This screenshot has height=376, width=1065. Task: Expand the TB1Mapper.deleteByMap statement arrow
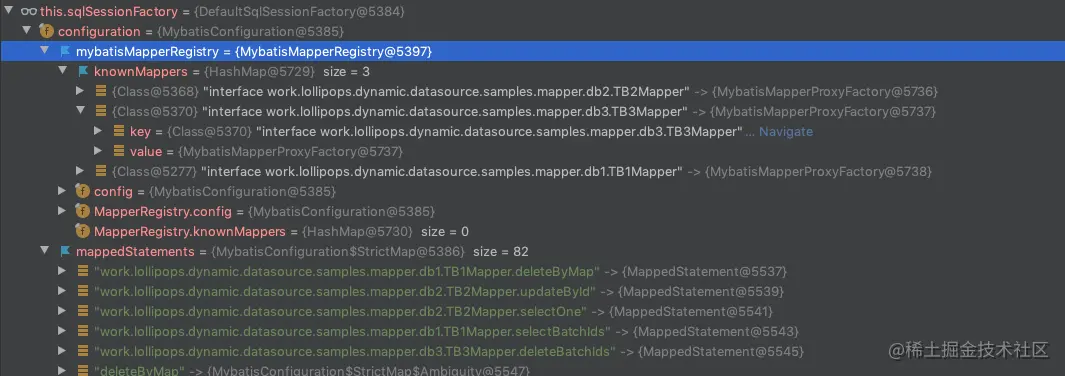pos(62,271)
